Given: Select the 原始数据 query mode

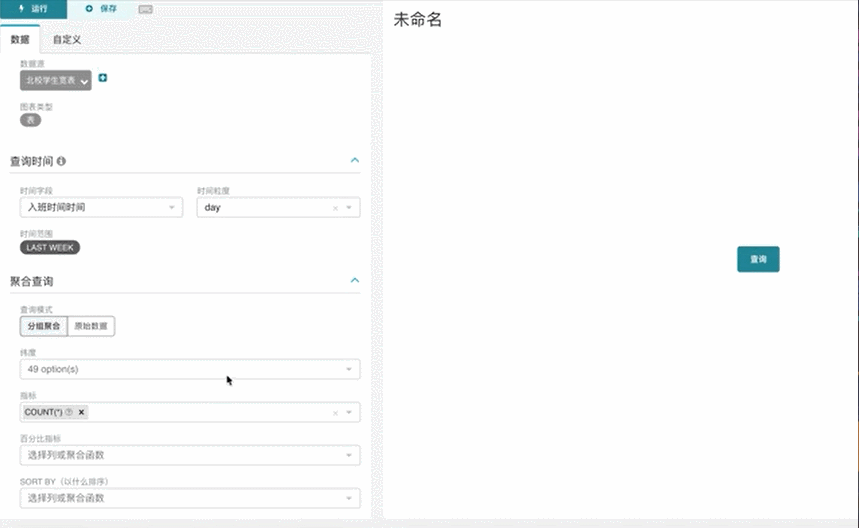Looking at the screenshot, I should (91, 326).
